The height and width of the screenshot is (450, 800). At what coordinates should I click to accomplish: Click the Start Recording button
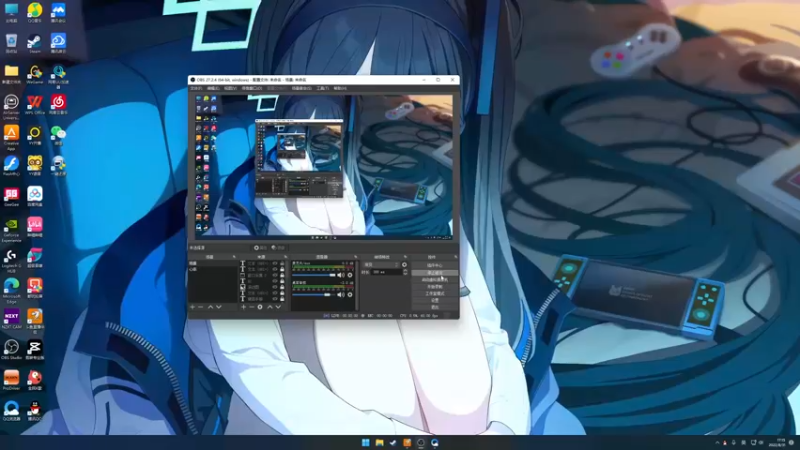tap(435, 287)
